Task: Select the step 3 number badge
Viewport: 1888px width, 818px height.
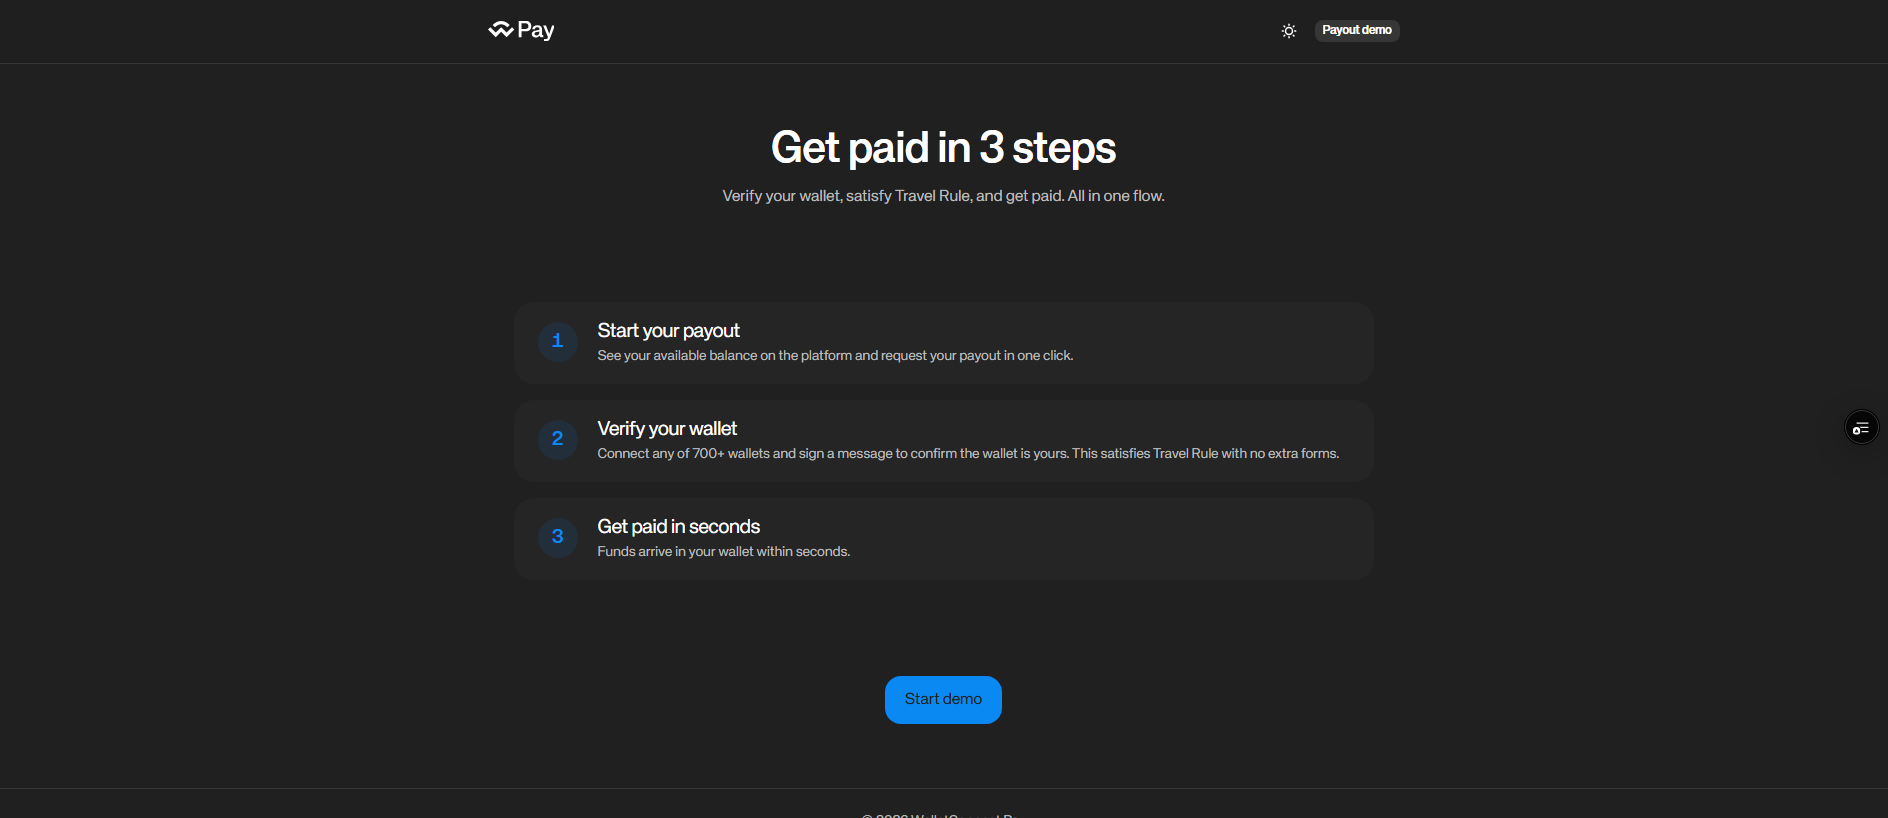Action: [x=558, y=538]
